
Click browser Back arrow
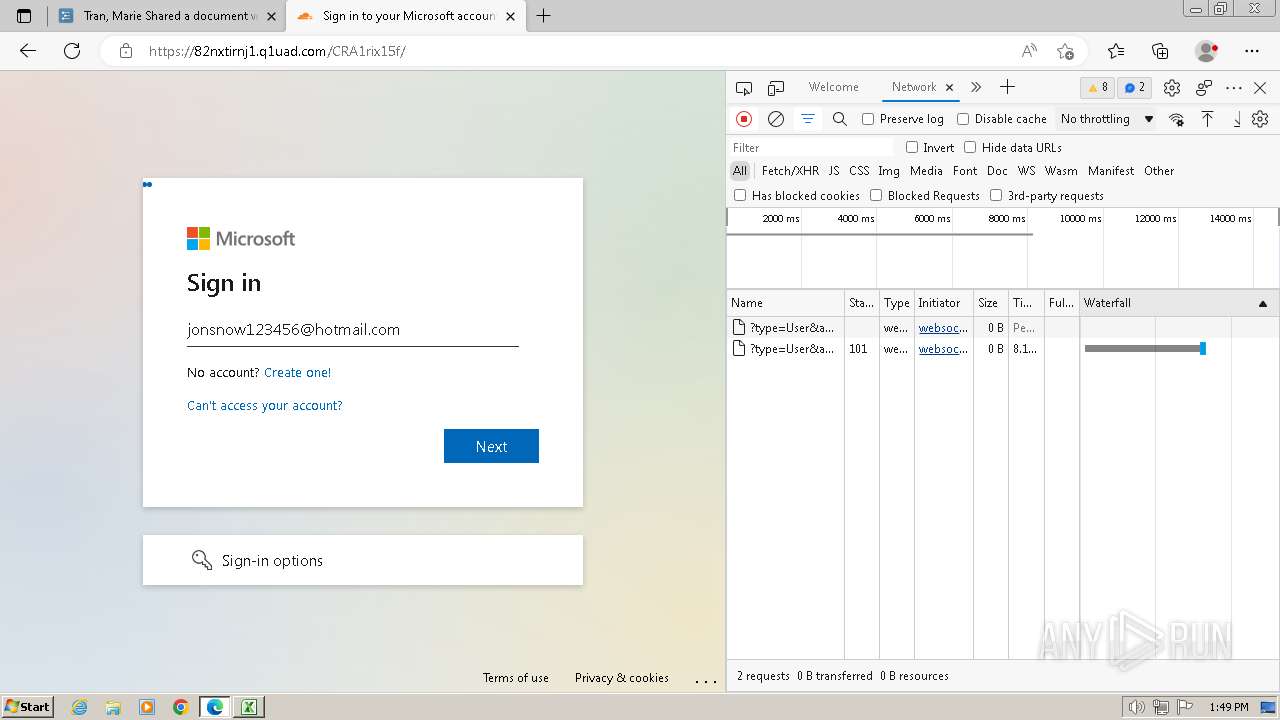[x=28, y=51]
